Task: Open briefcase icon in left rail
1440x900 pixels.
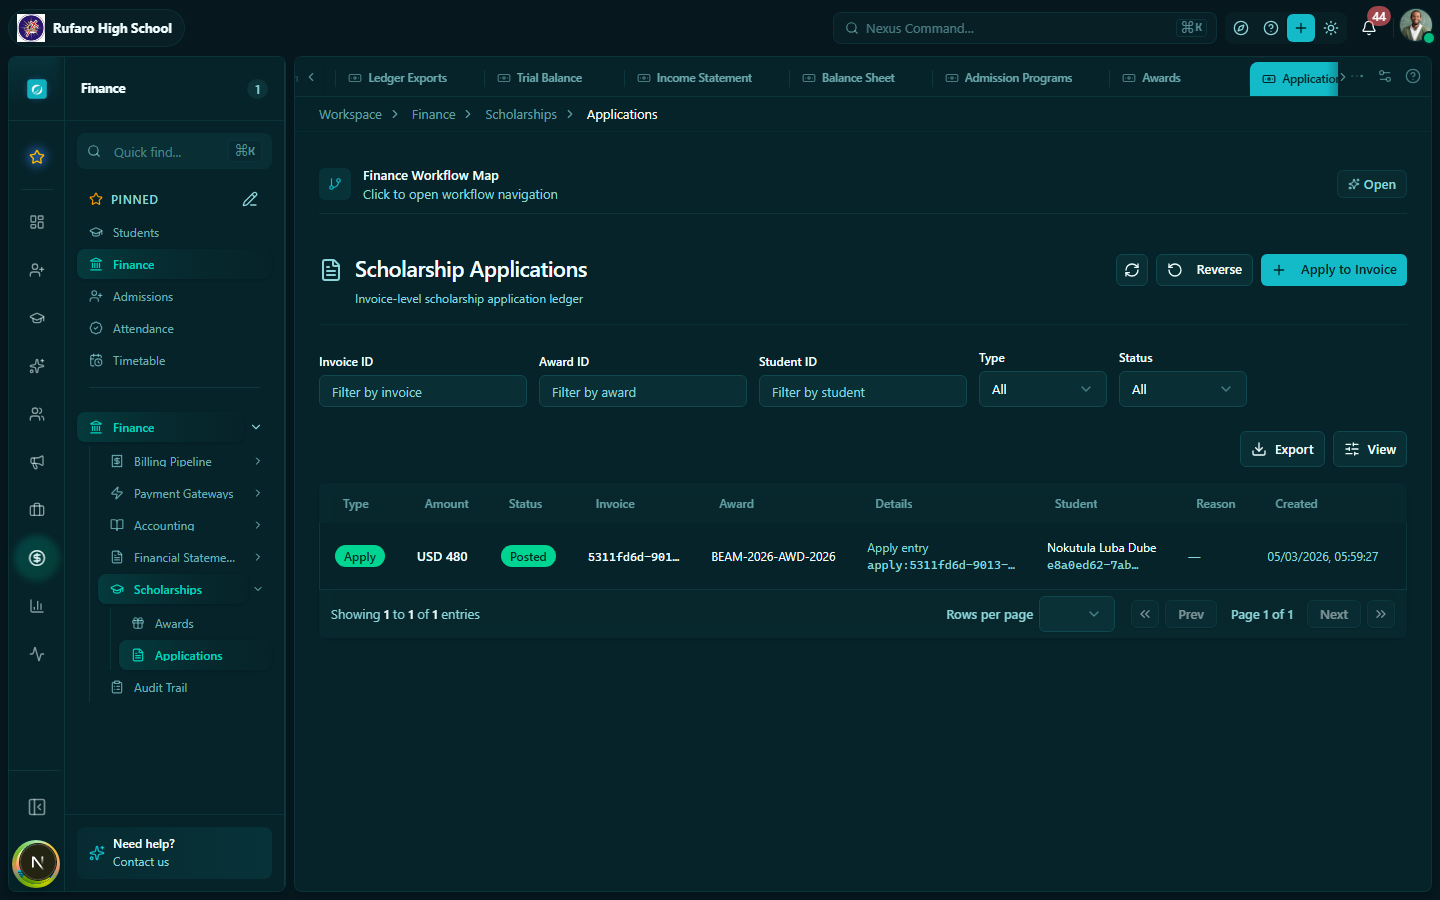Action: click(x=37, y=510)
